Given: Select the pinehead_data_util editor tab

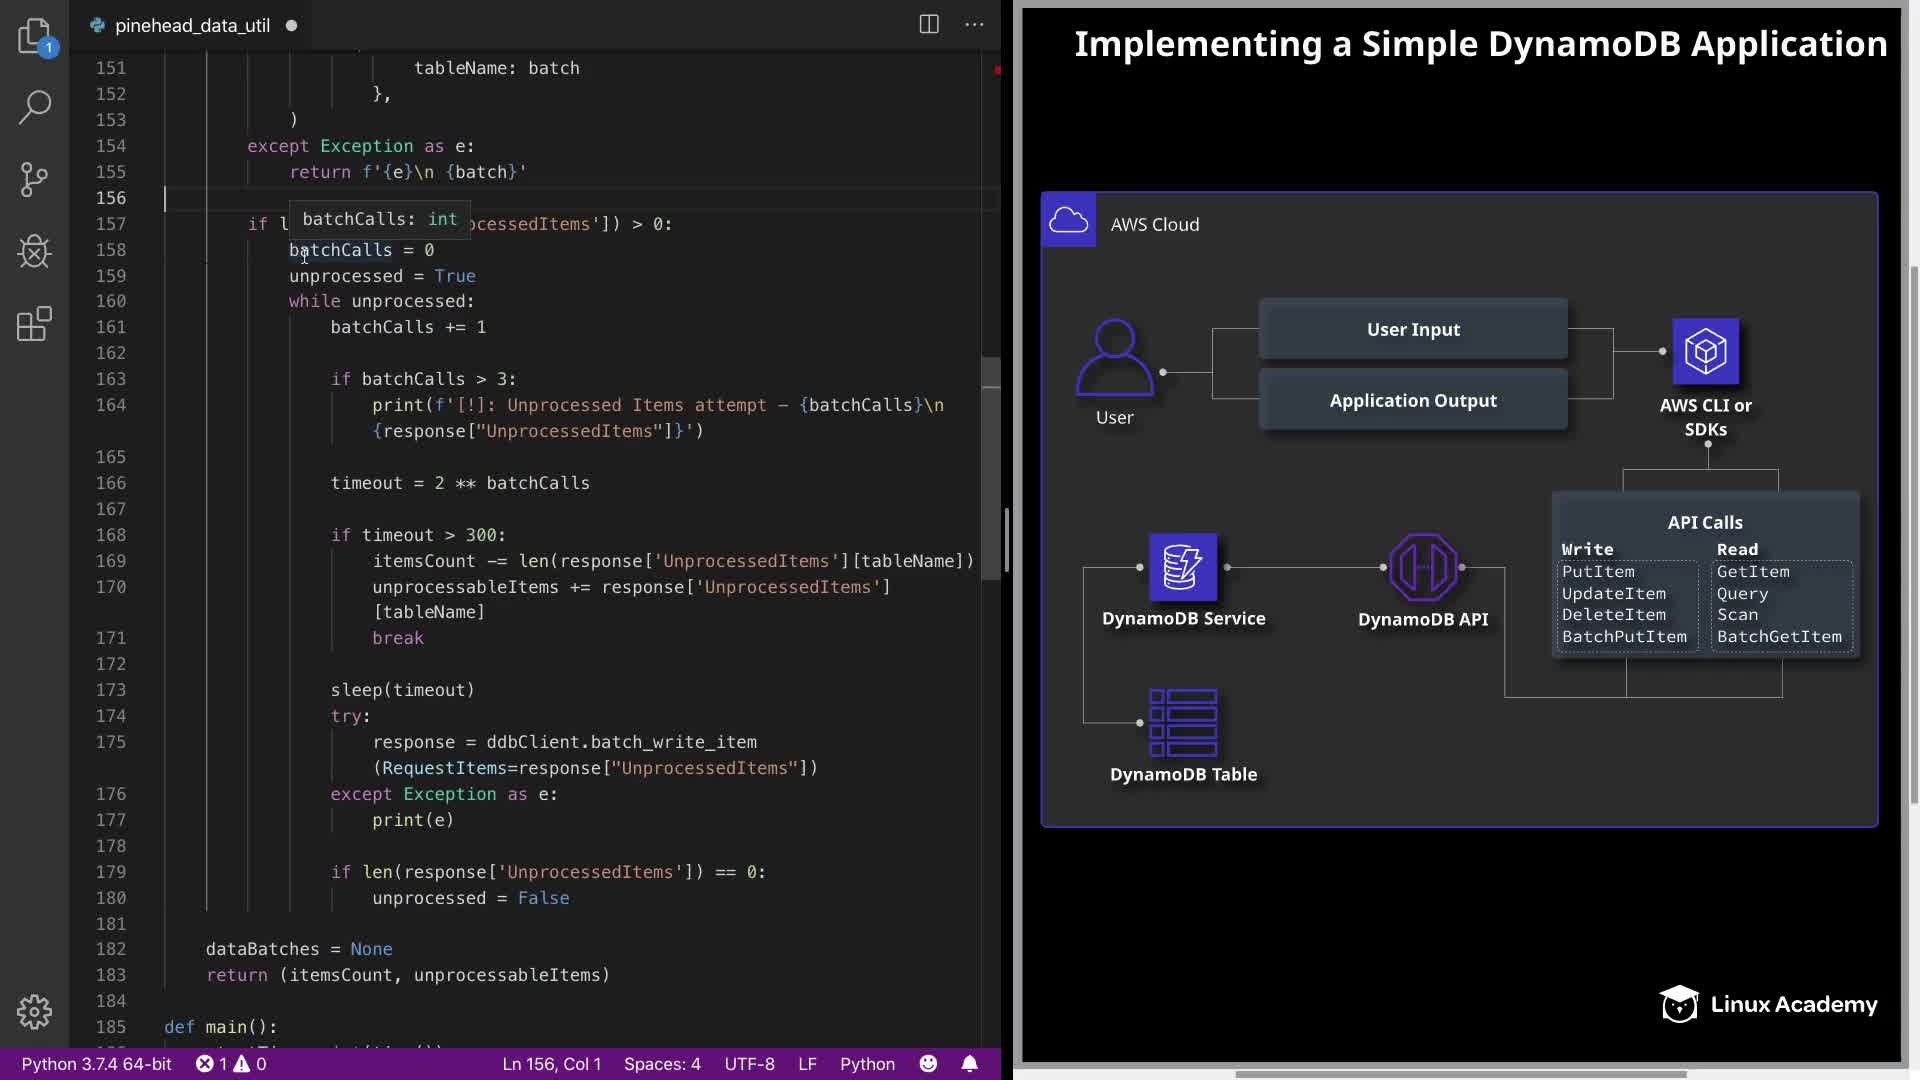Looking at the screenshot, I should (192, 26).
